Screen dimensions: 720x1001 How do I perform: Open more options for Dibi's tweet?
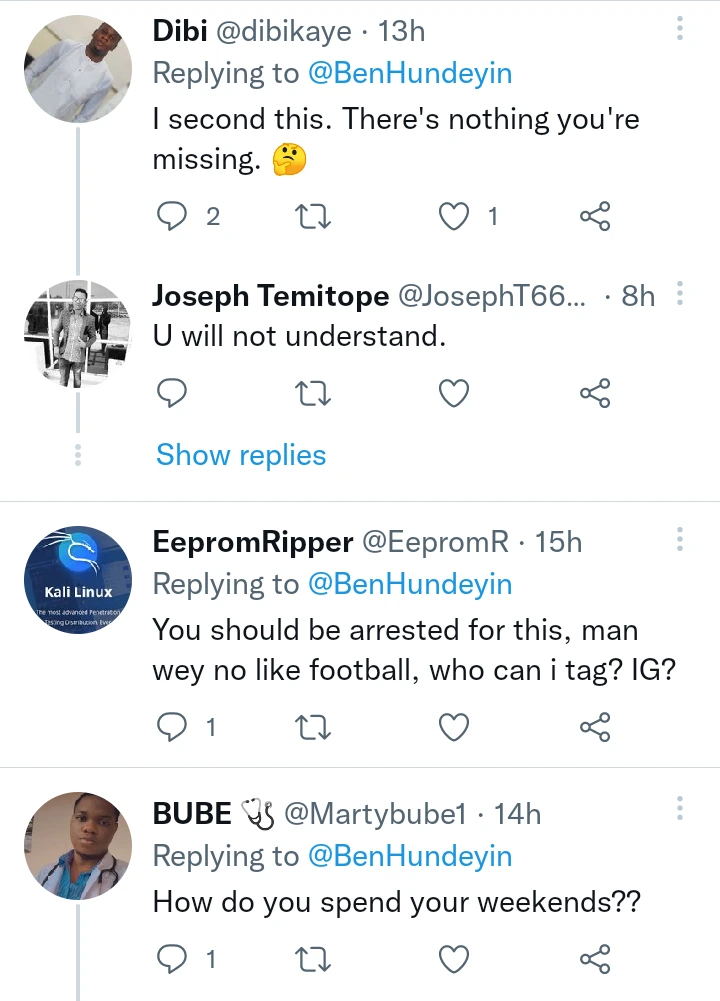click(680, 29)
